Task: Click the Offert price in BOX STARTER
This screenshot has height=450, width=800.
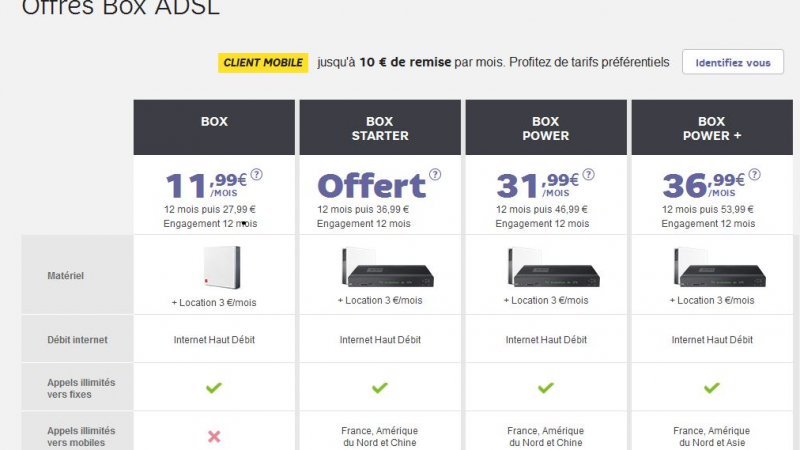Action: point(371,186)
